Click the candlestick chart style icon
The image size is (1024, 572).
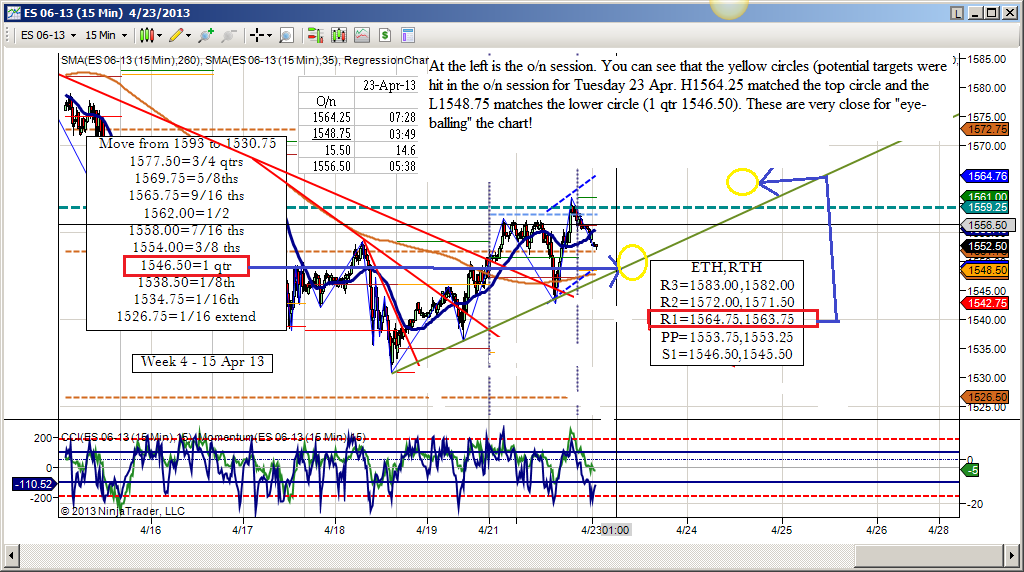coord(146,35)
